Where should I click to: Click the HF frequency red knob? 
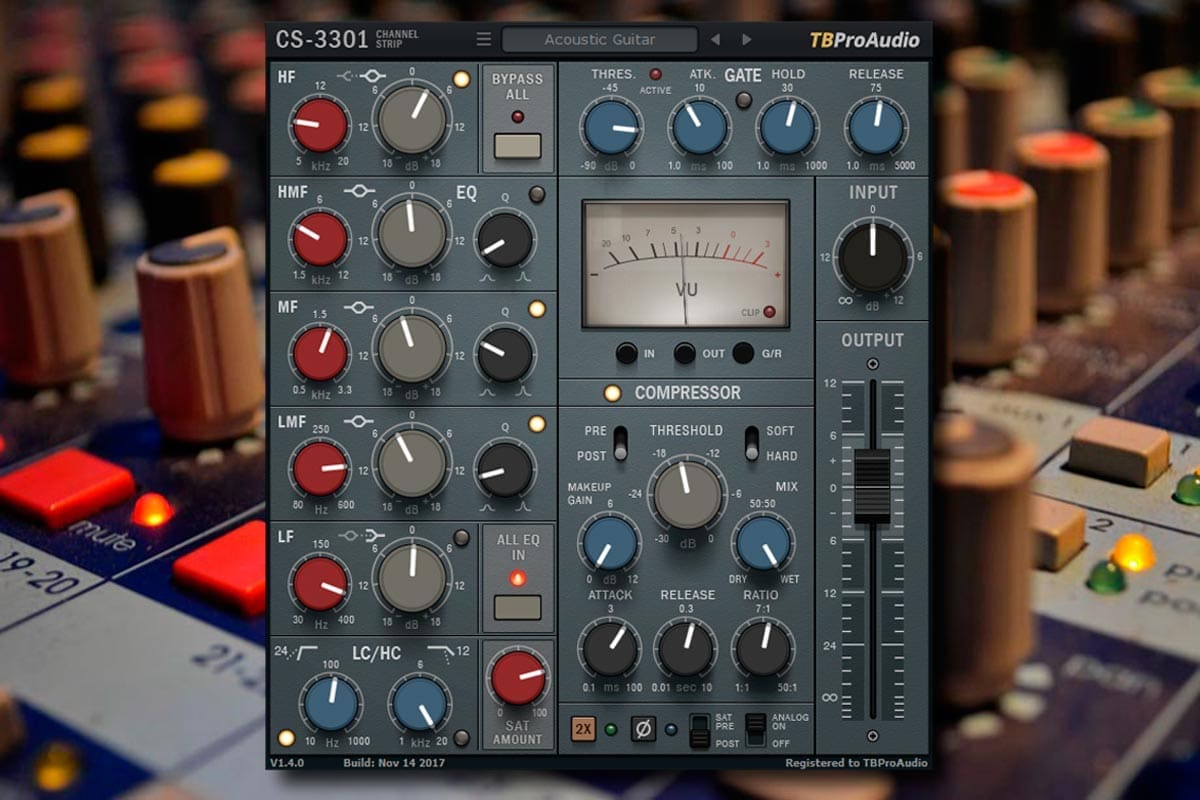[320, 125]
